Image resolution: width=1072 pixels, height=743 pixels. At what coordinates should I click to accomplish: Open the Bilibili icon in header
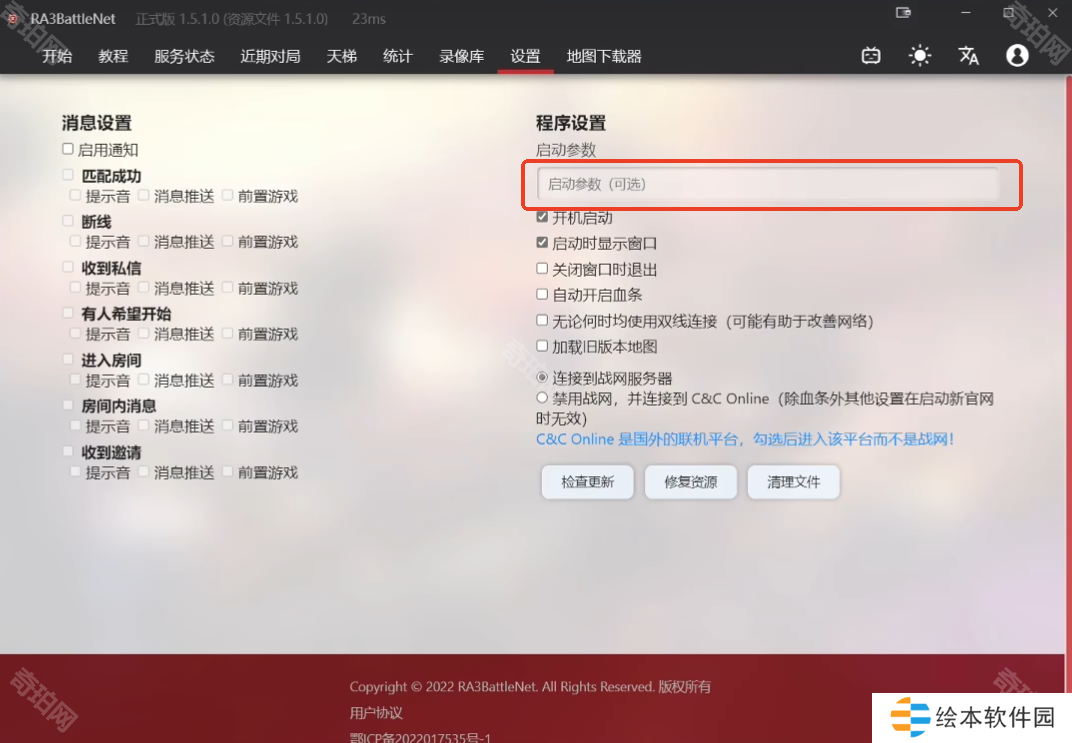(x=871, y=56)
